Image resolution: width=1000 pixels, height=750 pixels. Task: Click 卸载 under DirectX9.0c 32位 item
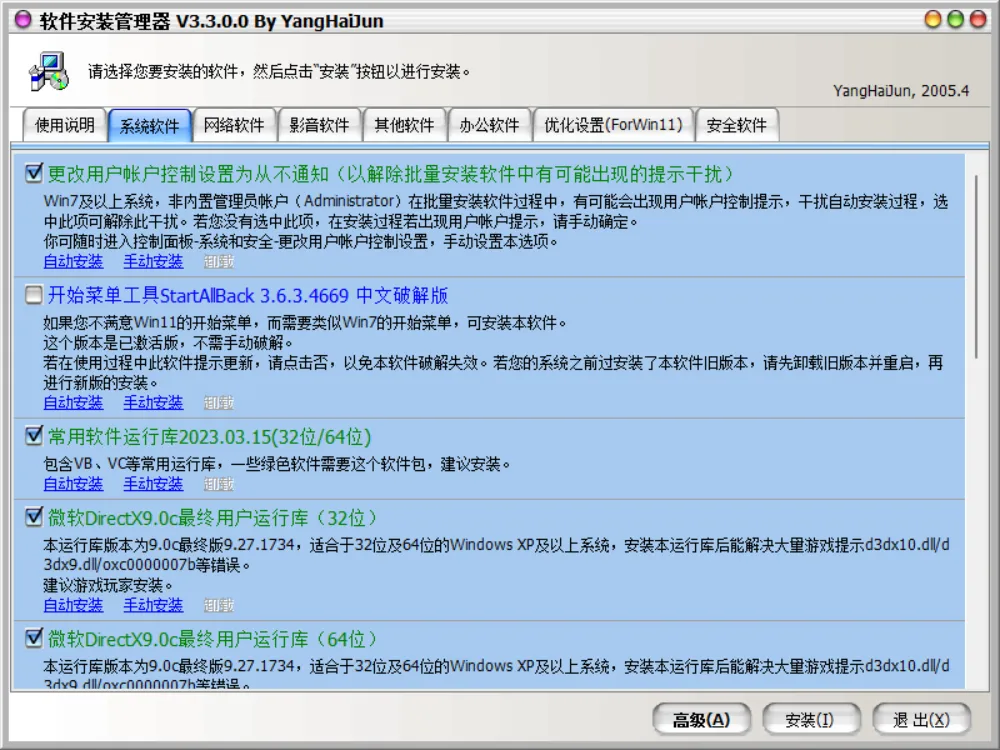pyautogui.click(x=219, y=605)
